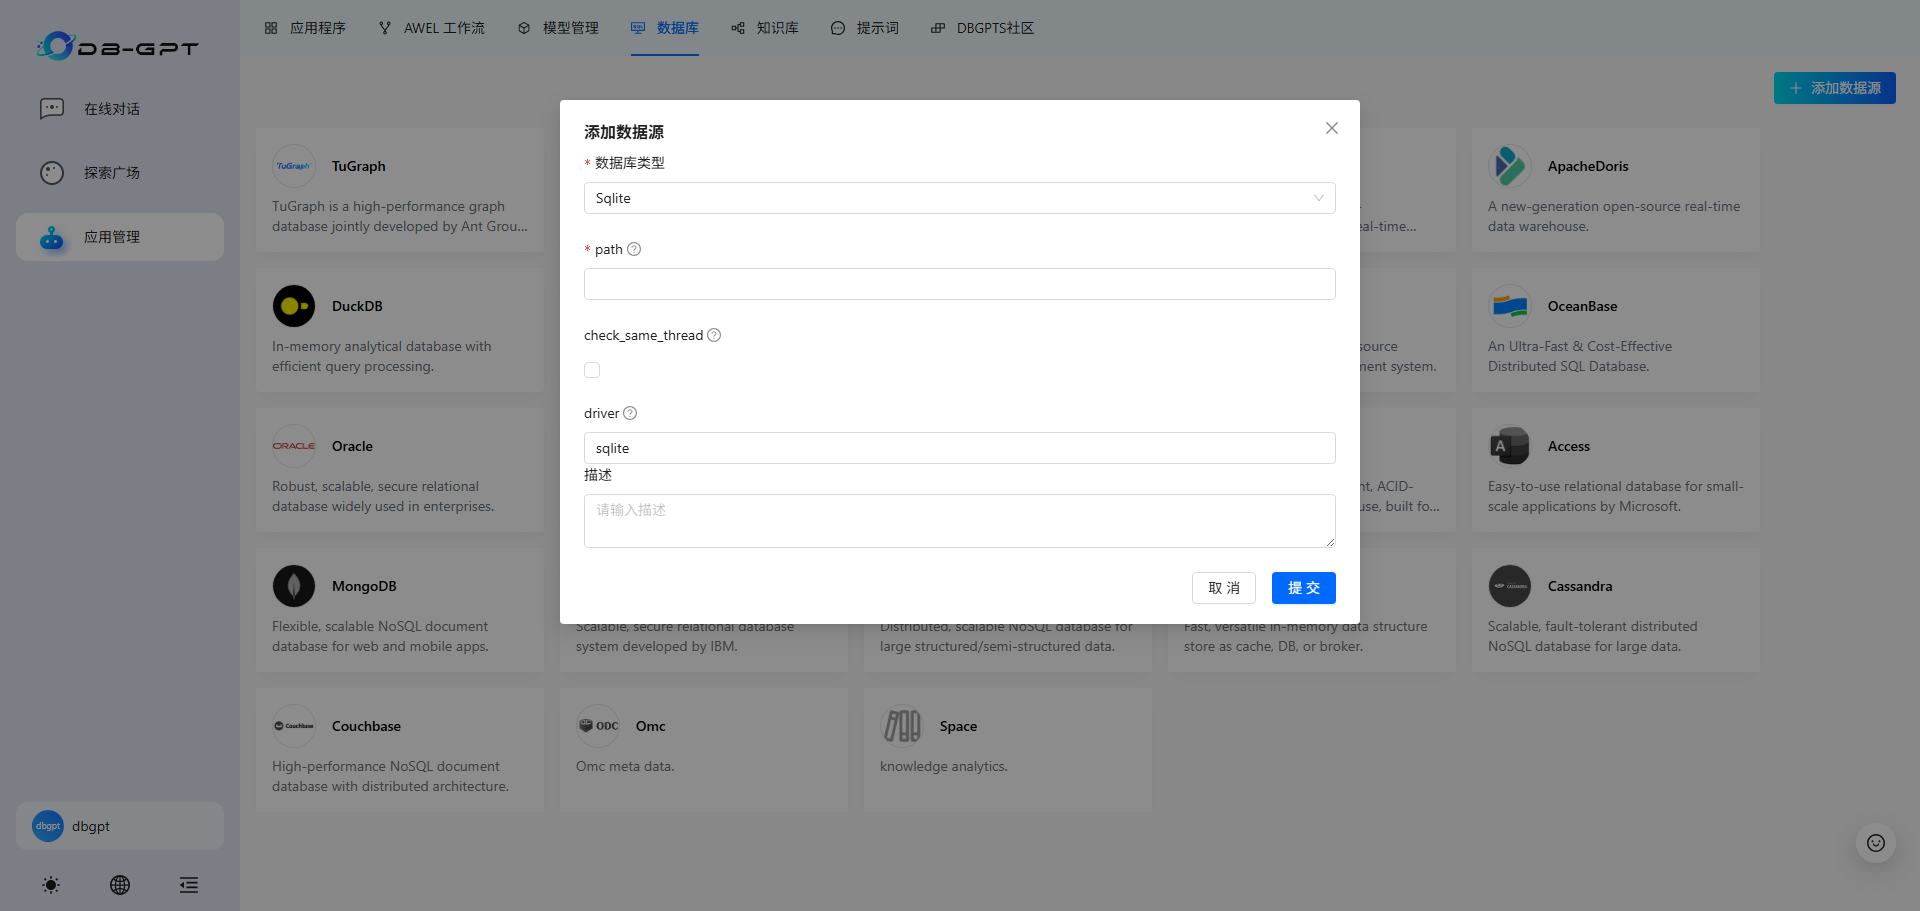Image resolution: width=1920 pixels, height=911 pixels.
Task: Click the 取消 cancel button
Action: [1223, 588]
